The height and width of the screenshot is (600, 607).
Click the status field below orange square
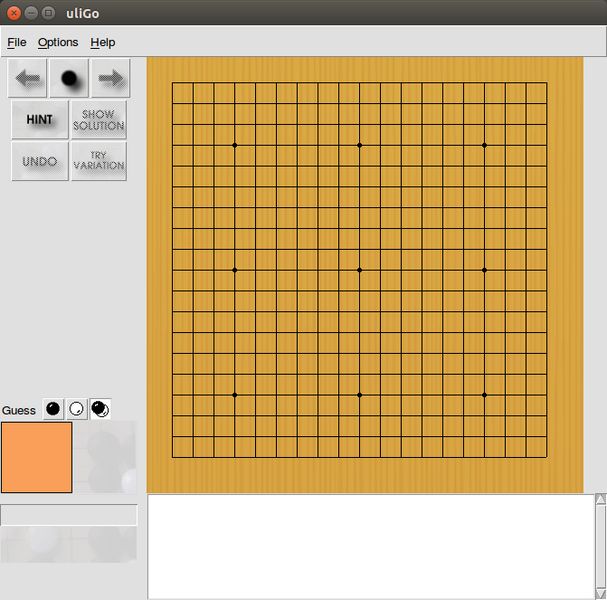click(x=69, y=515)
